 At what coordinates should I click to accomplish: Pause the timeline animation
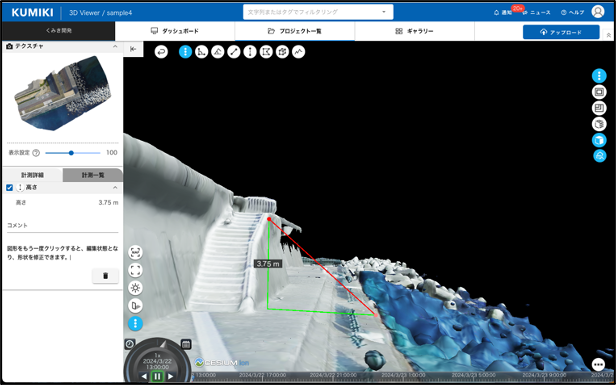[157, 376]
